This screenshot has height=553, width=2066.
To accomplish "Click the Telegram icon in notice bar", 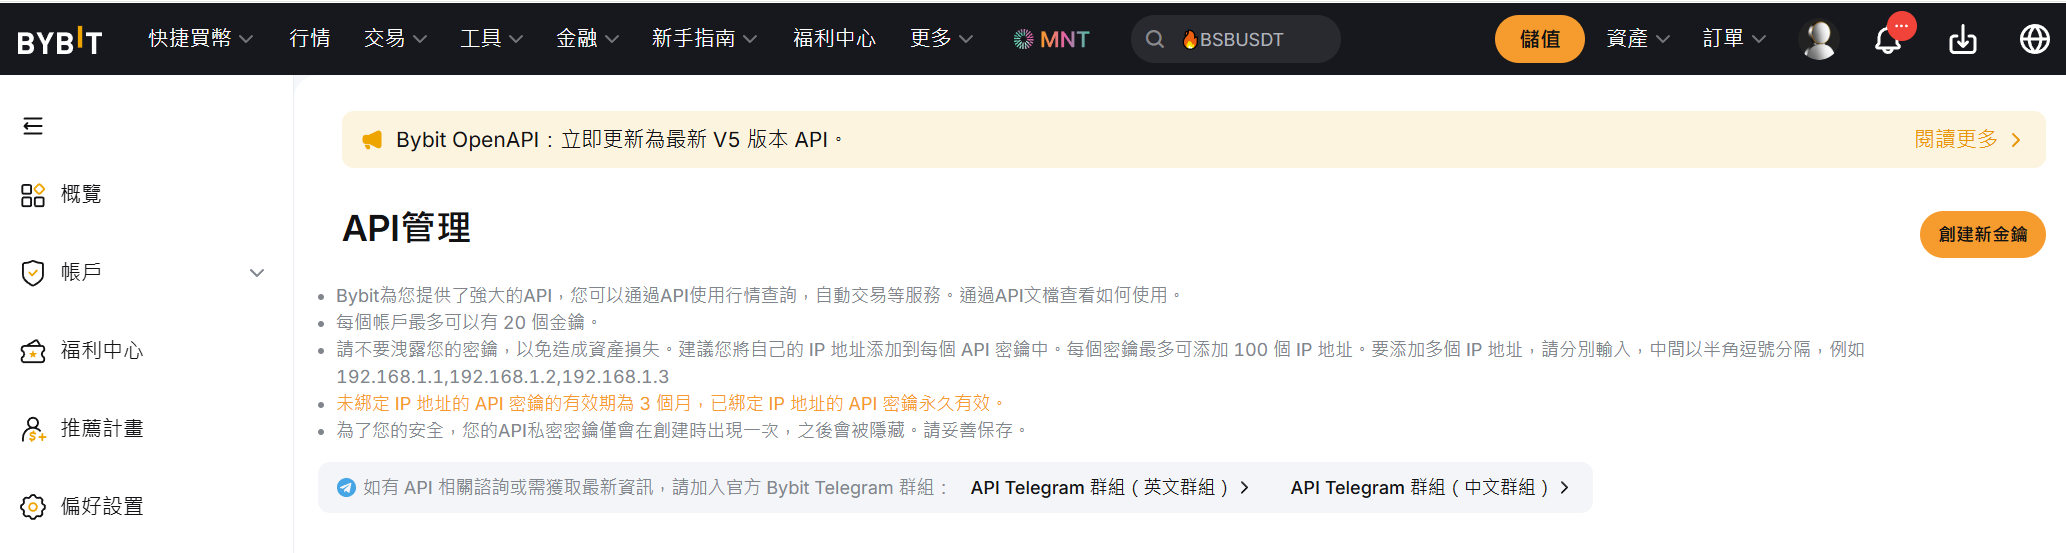I will click(346, 488).
